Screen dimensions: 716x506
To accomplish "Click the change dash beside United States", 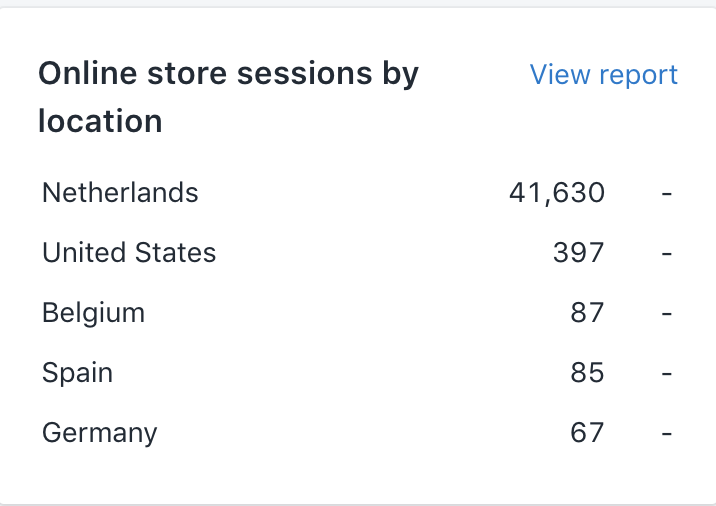I will (x=667, y=253).
